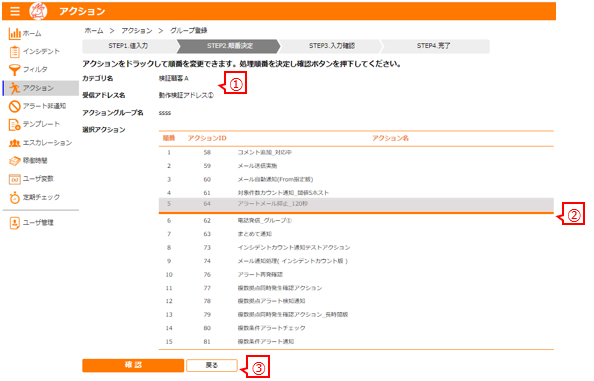Select the コメント追加_対応中 row
594x381 pixels.
tap(356, 152)
